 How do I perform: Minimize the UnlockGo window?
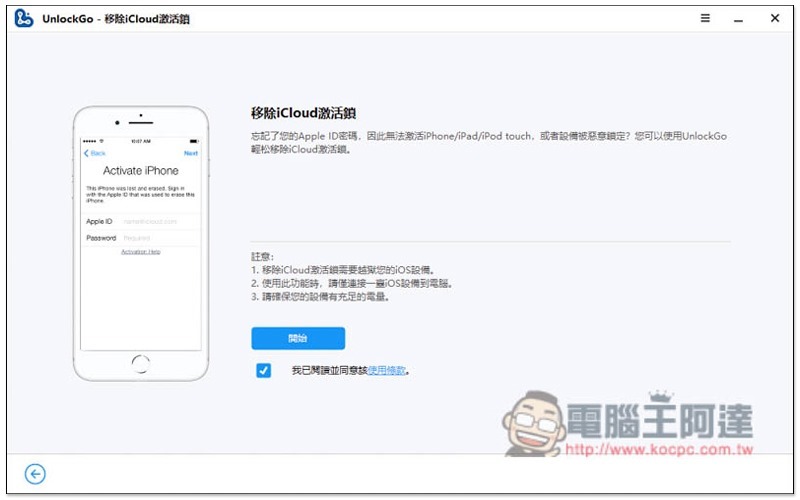[x=738, y=21]
